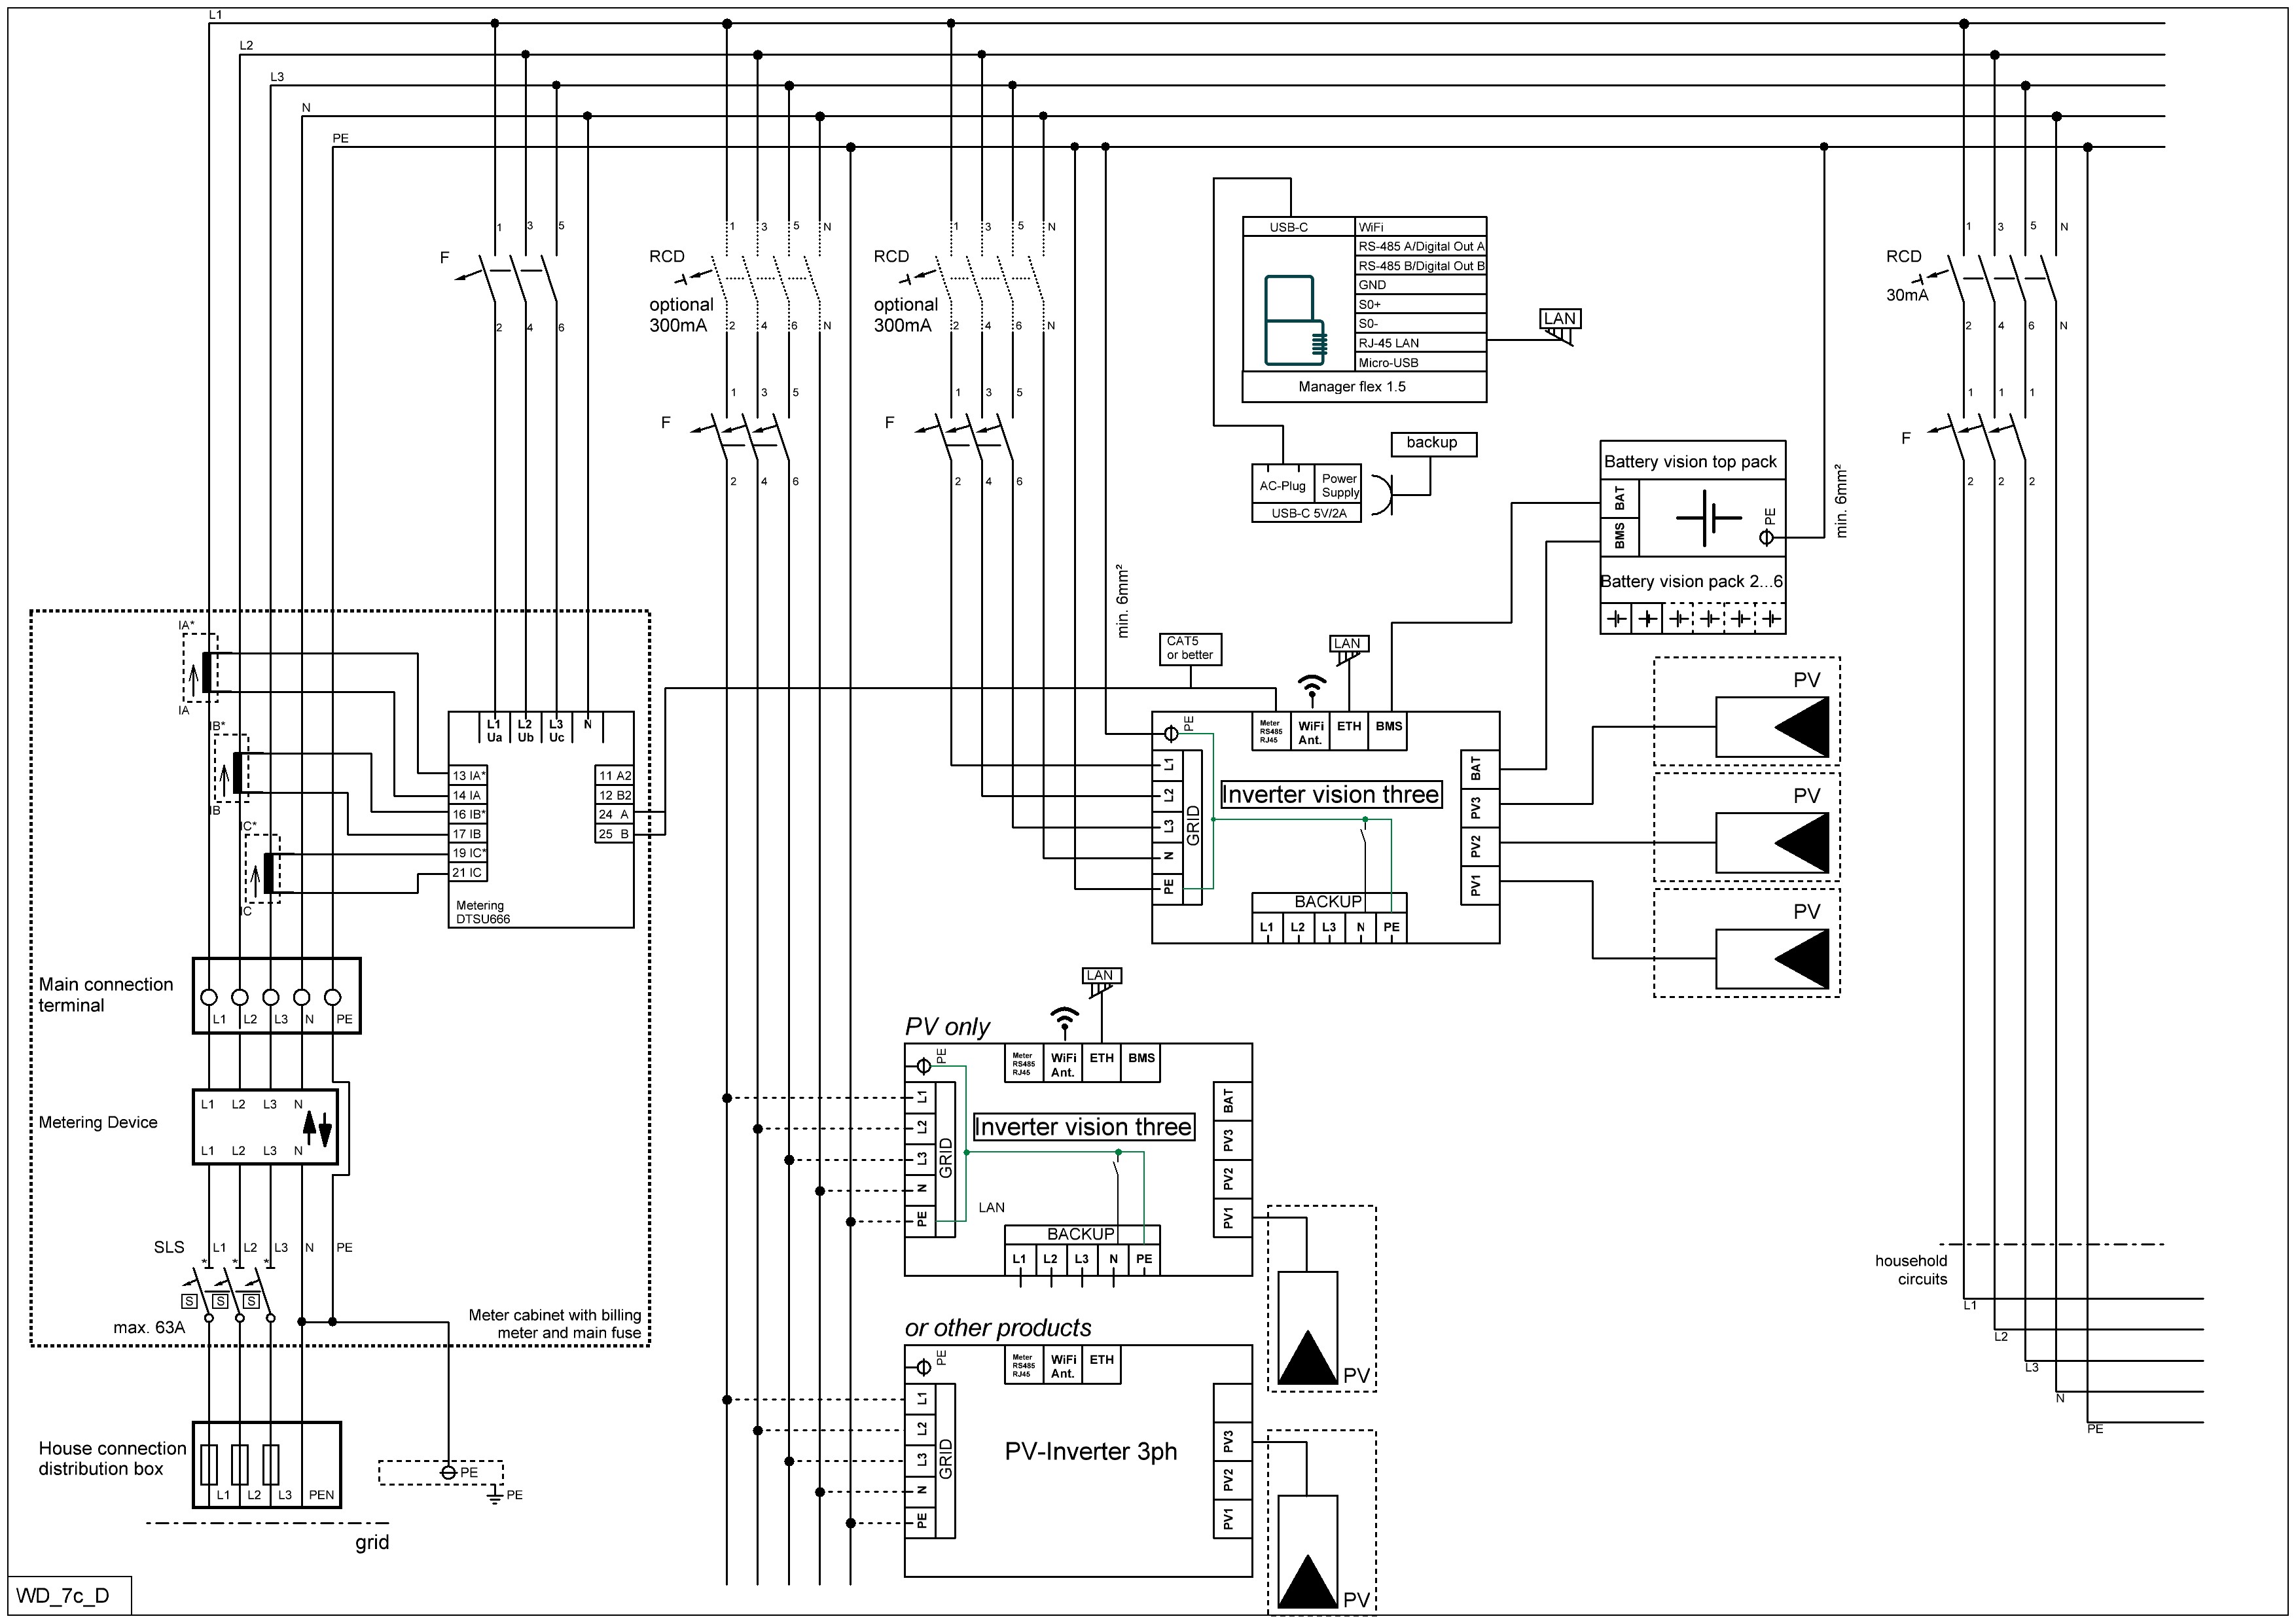
Task: Click the AC-Plug box of power supply
Action: (1282, 485)
